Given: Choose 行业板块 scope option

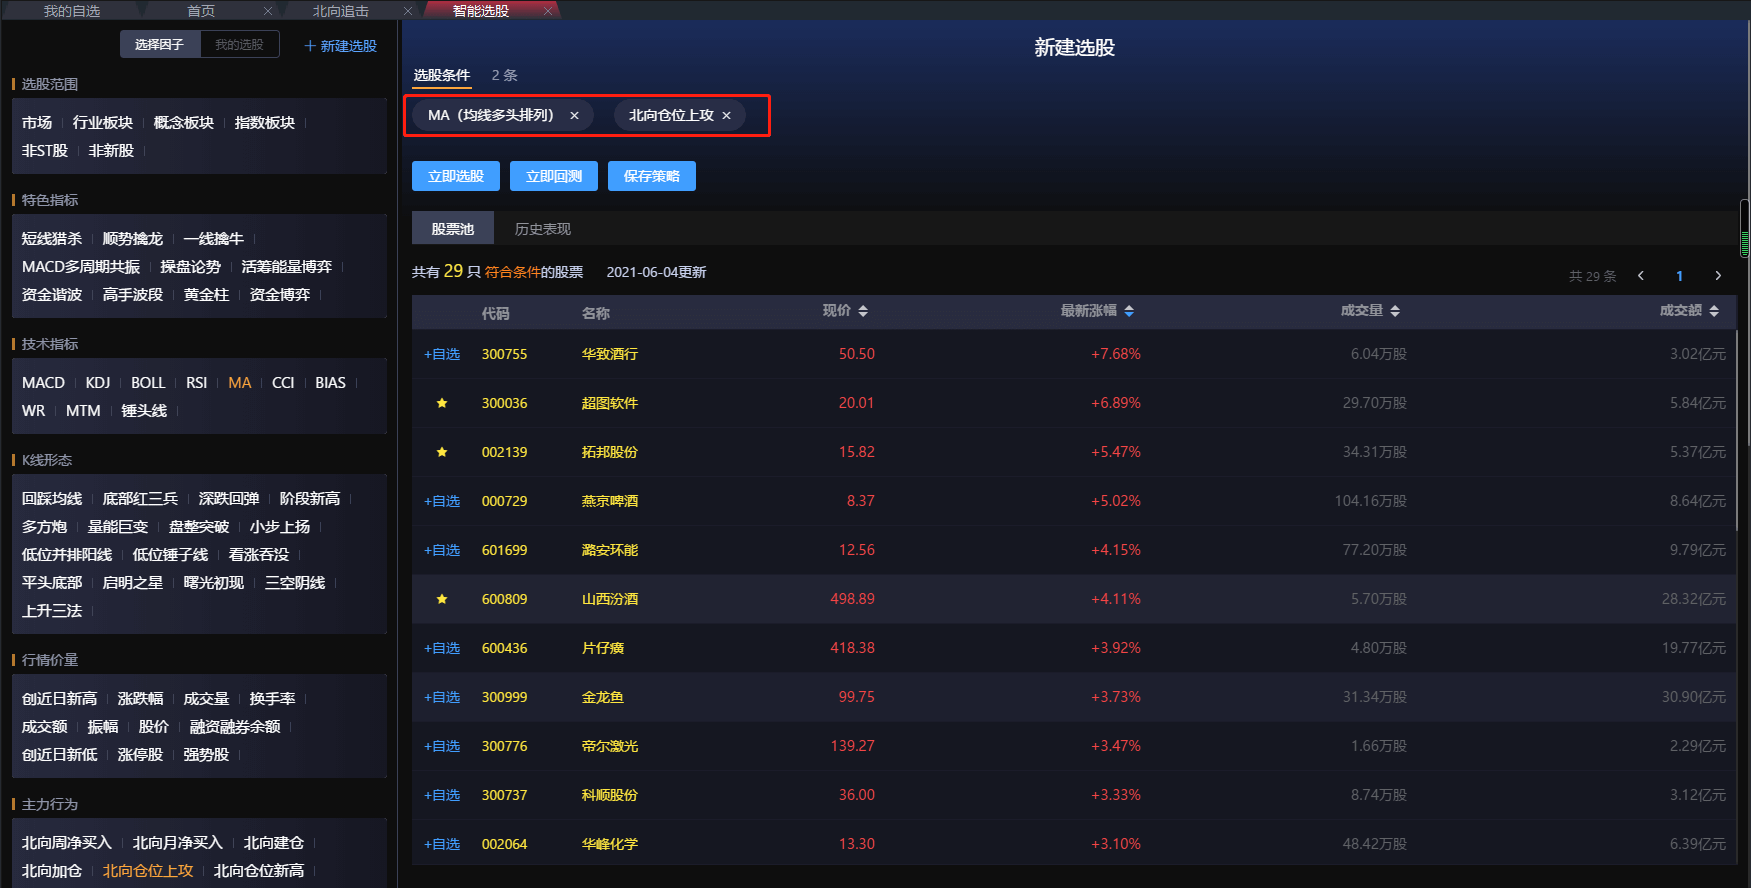Looking at the screenshot, I should point(103,123).
